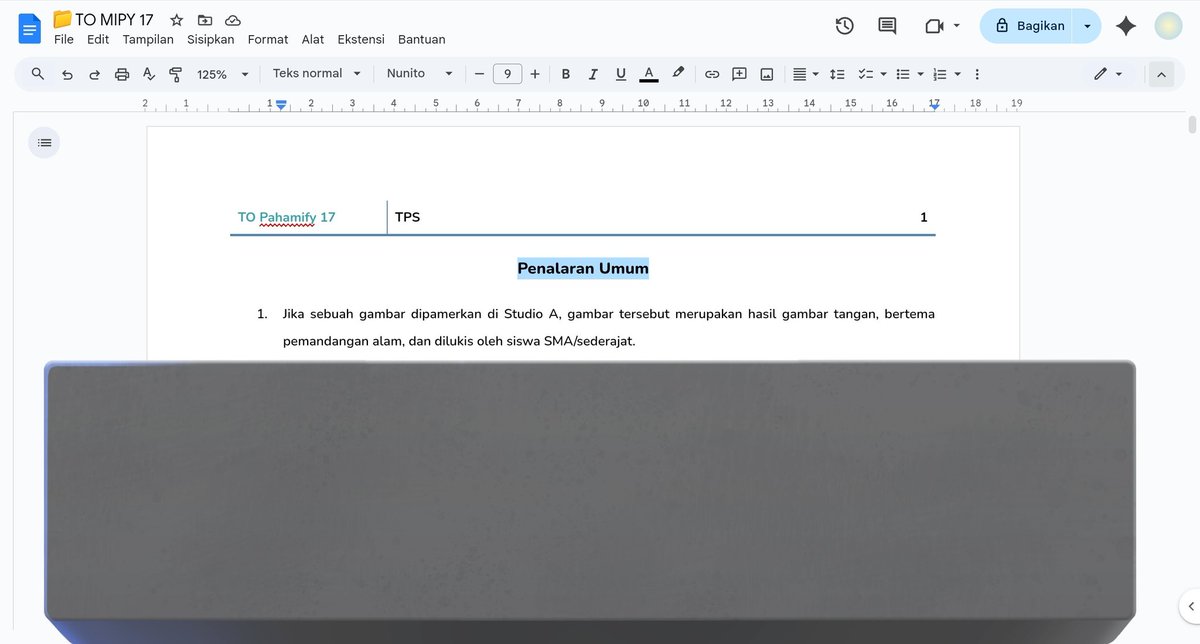Expand the side panel arrow
This screenshot has width=1200, height=644.
point(1190,606)
